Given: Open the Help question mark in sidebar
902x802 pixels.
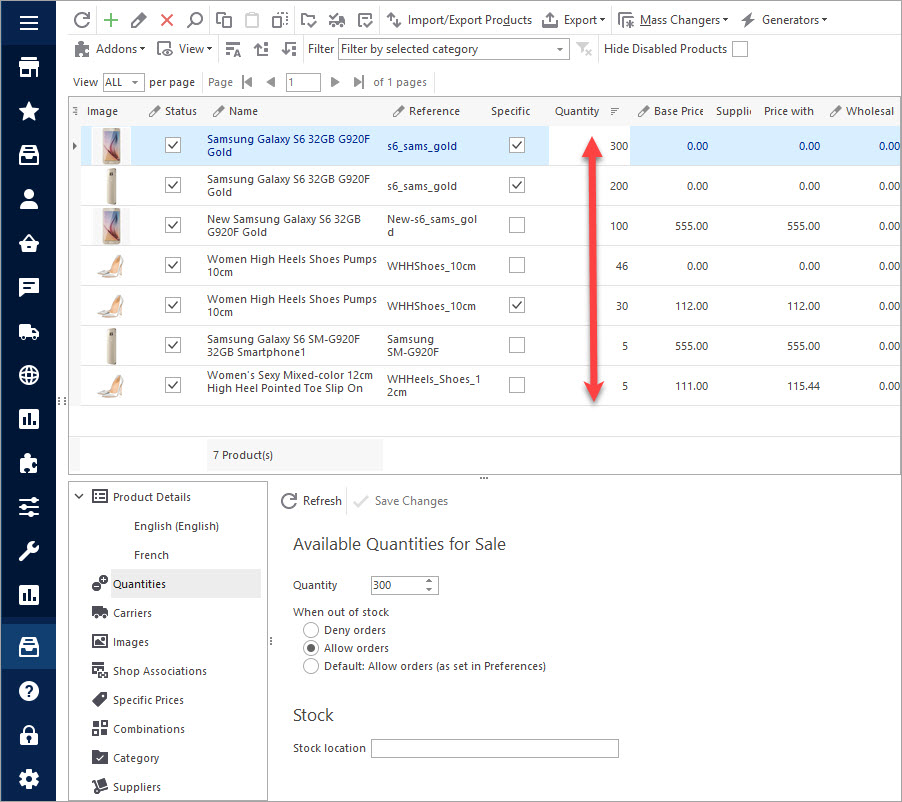Looking at the screenshot, I should point(29,691).
